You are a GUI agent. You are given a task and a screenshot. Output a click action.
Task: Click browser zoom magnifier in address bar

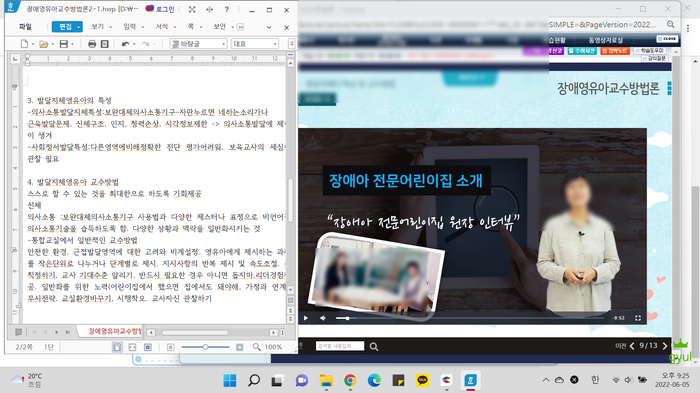click(671, 25)
